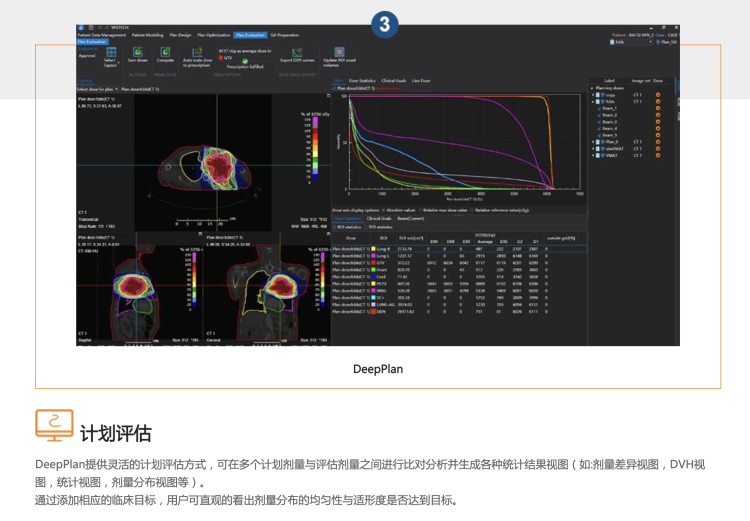Click the Heart green color swatch
The image size is (750, 521).
click(x=374, y=269)
